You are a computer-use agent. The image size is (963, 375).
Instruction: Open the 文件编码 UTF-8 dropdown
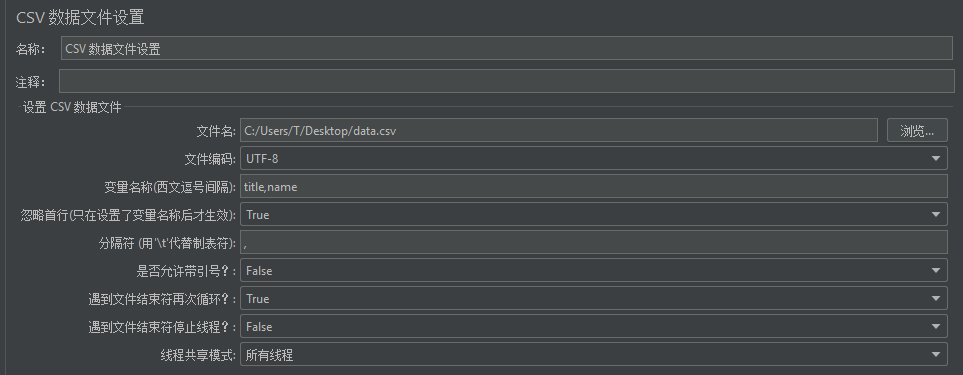(593, 159)
